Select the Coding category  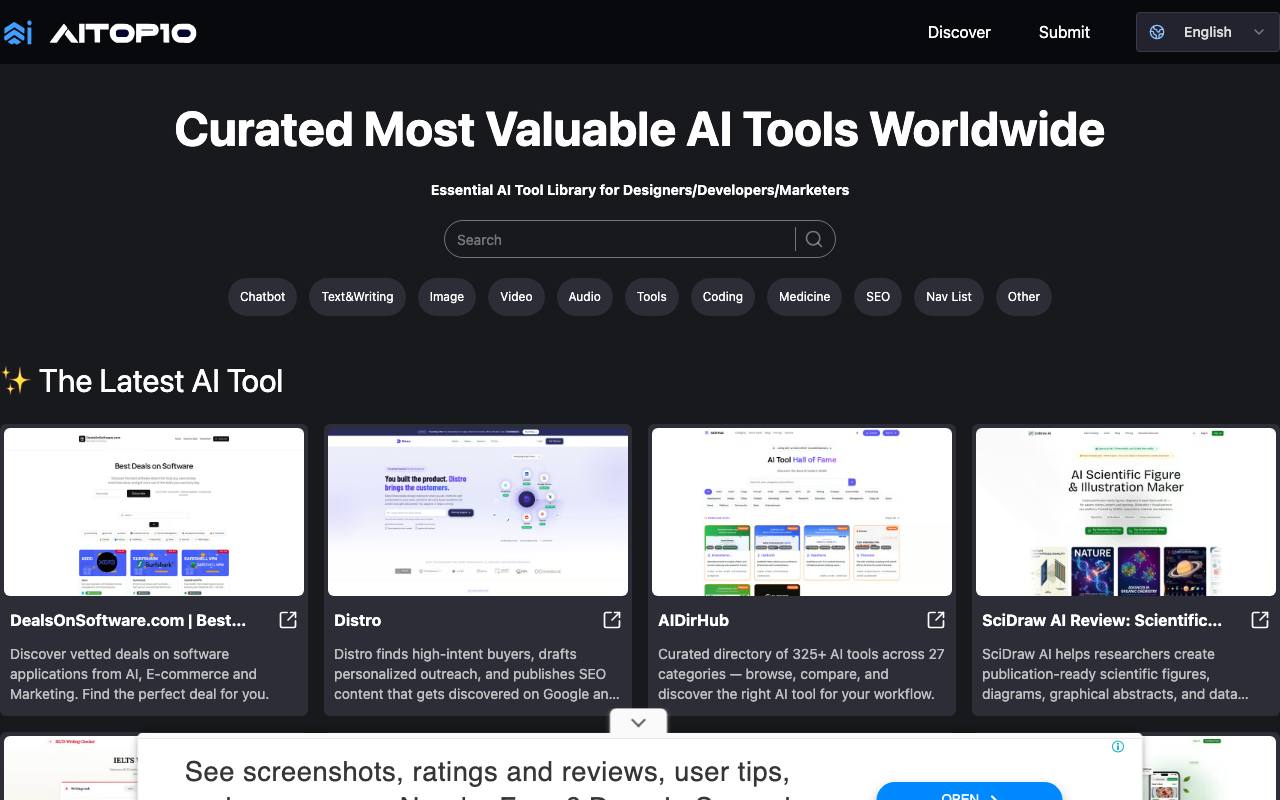[x=723, y=297]
